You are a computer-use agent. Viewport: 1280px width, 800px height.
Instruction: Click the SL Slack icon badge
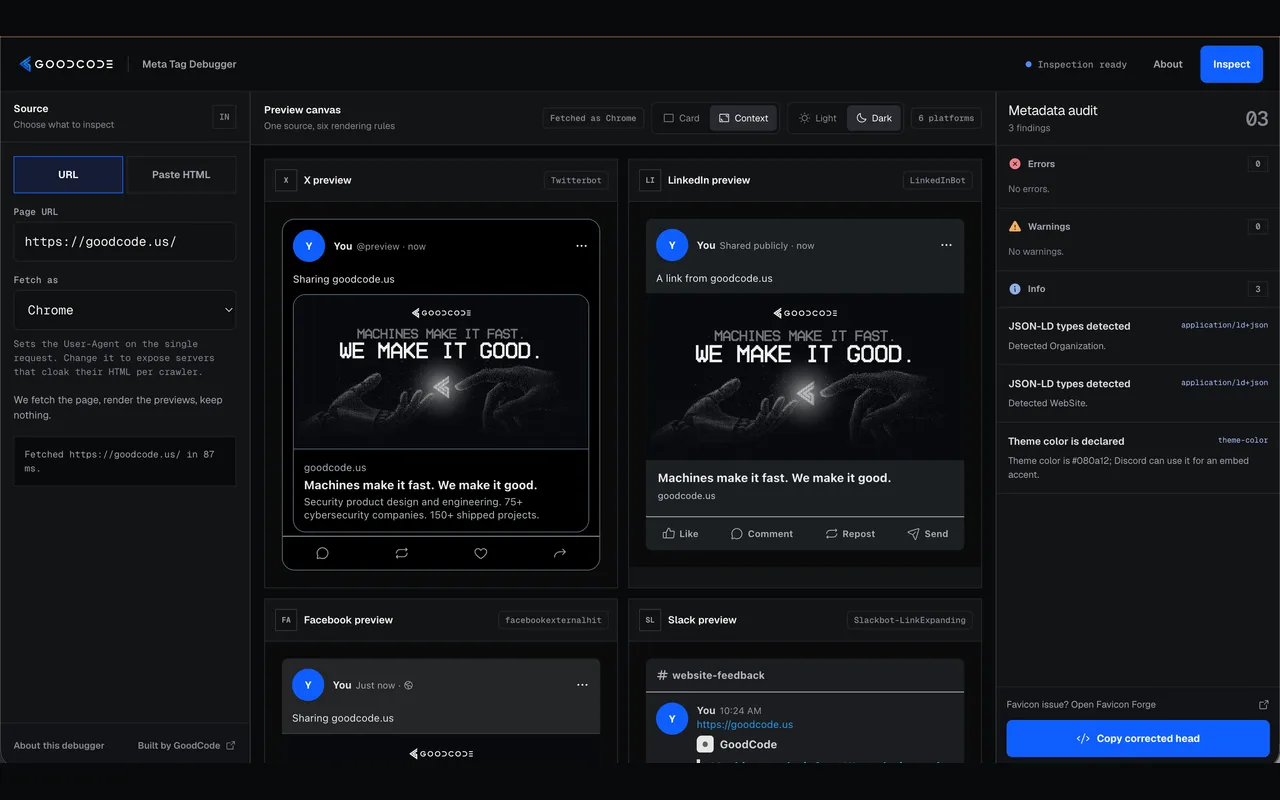[x=650, y=620]
